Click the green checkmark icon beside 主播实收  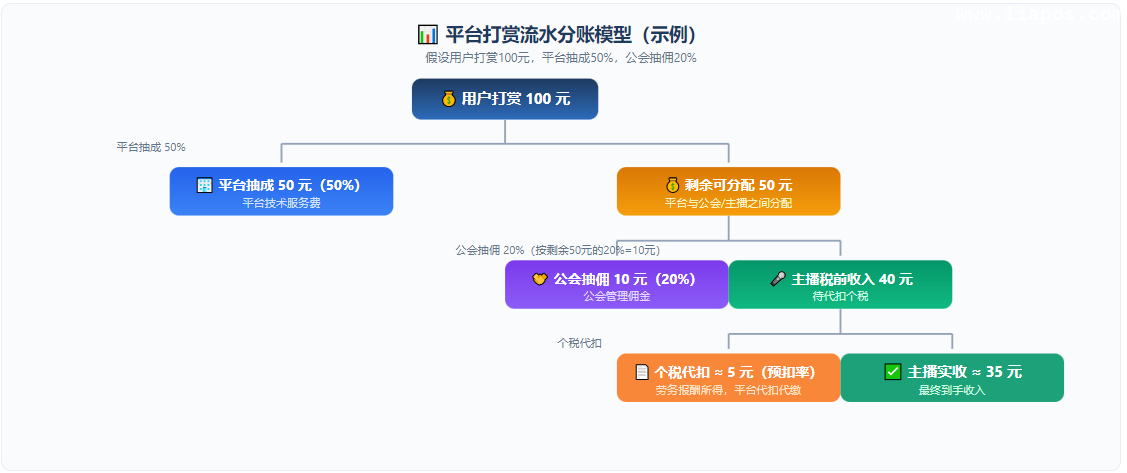tap(893, 372)
